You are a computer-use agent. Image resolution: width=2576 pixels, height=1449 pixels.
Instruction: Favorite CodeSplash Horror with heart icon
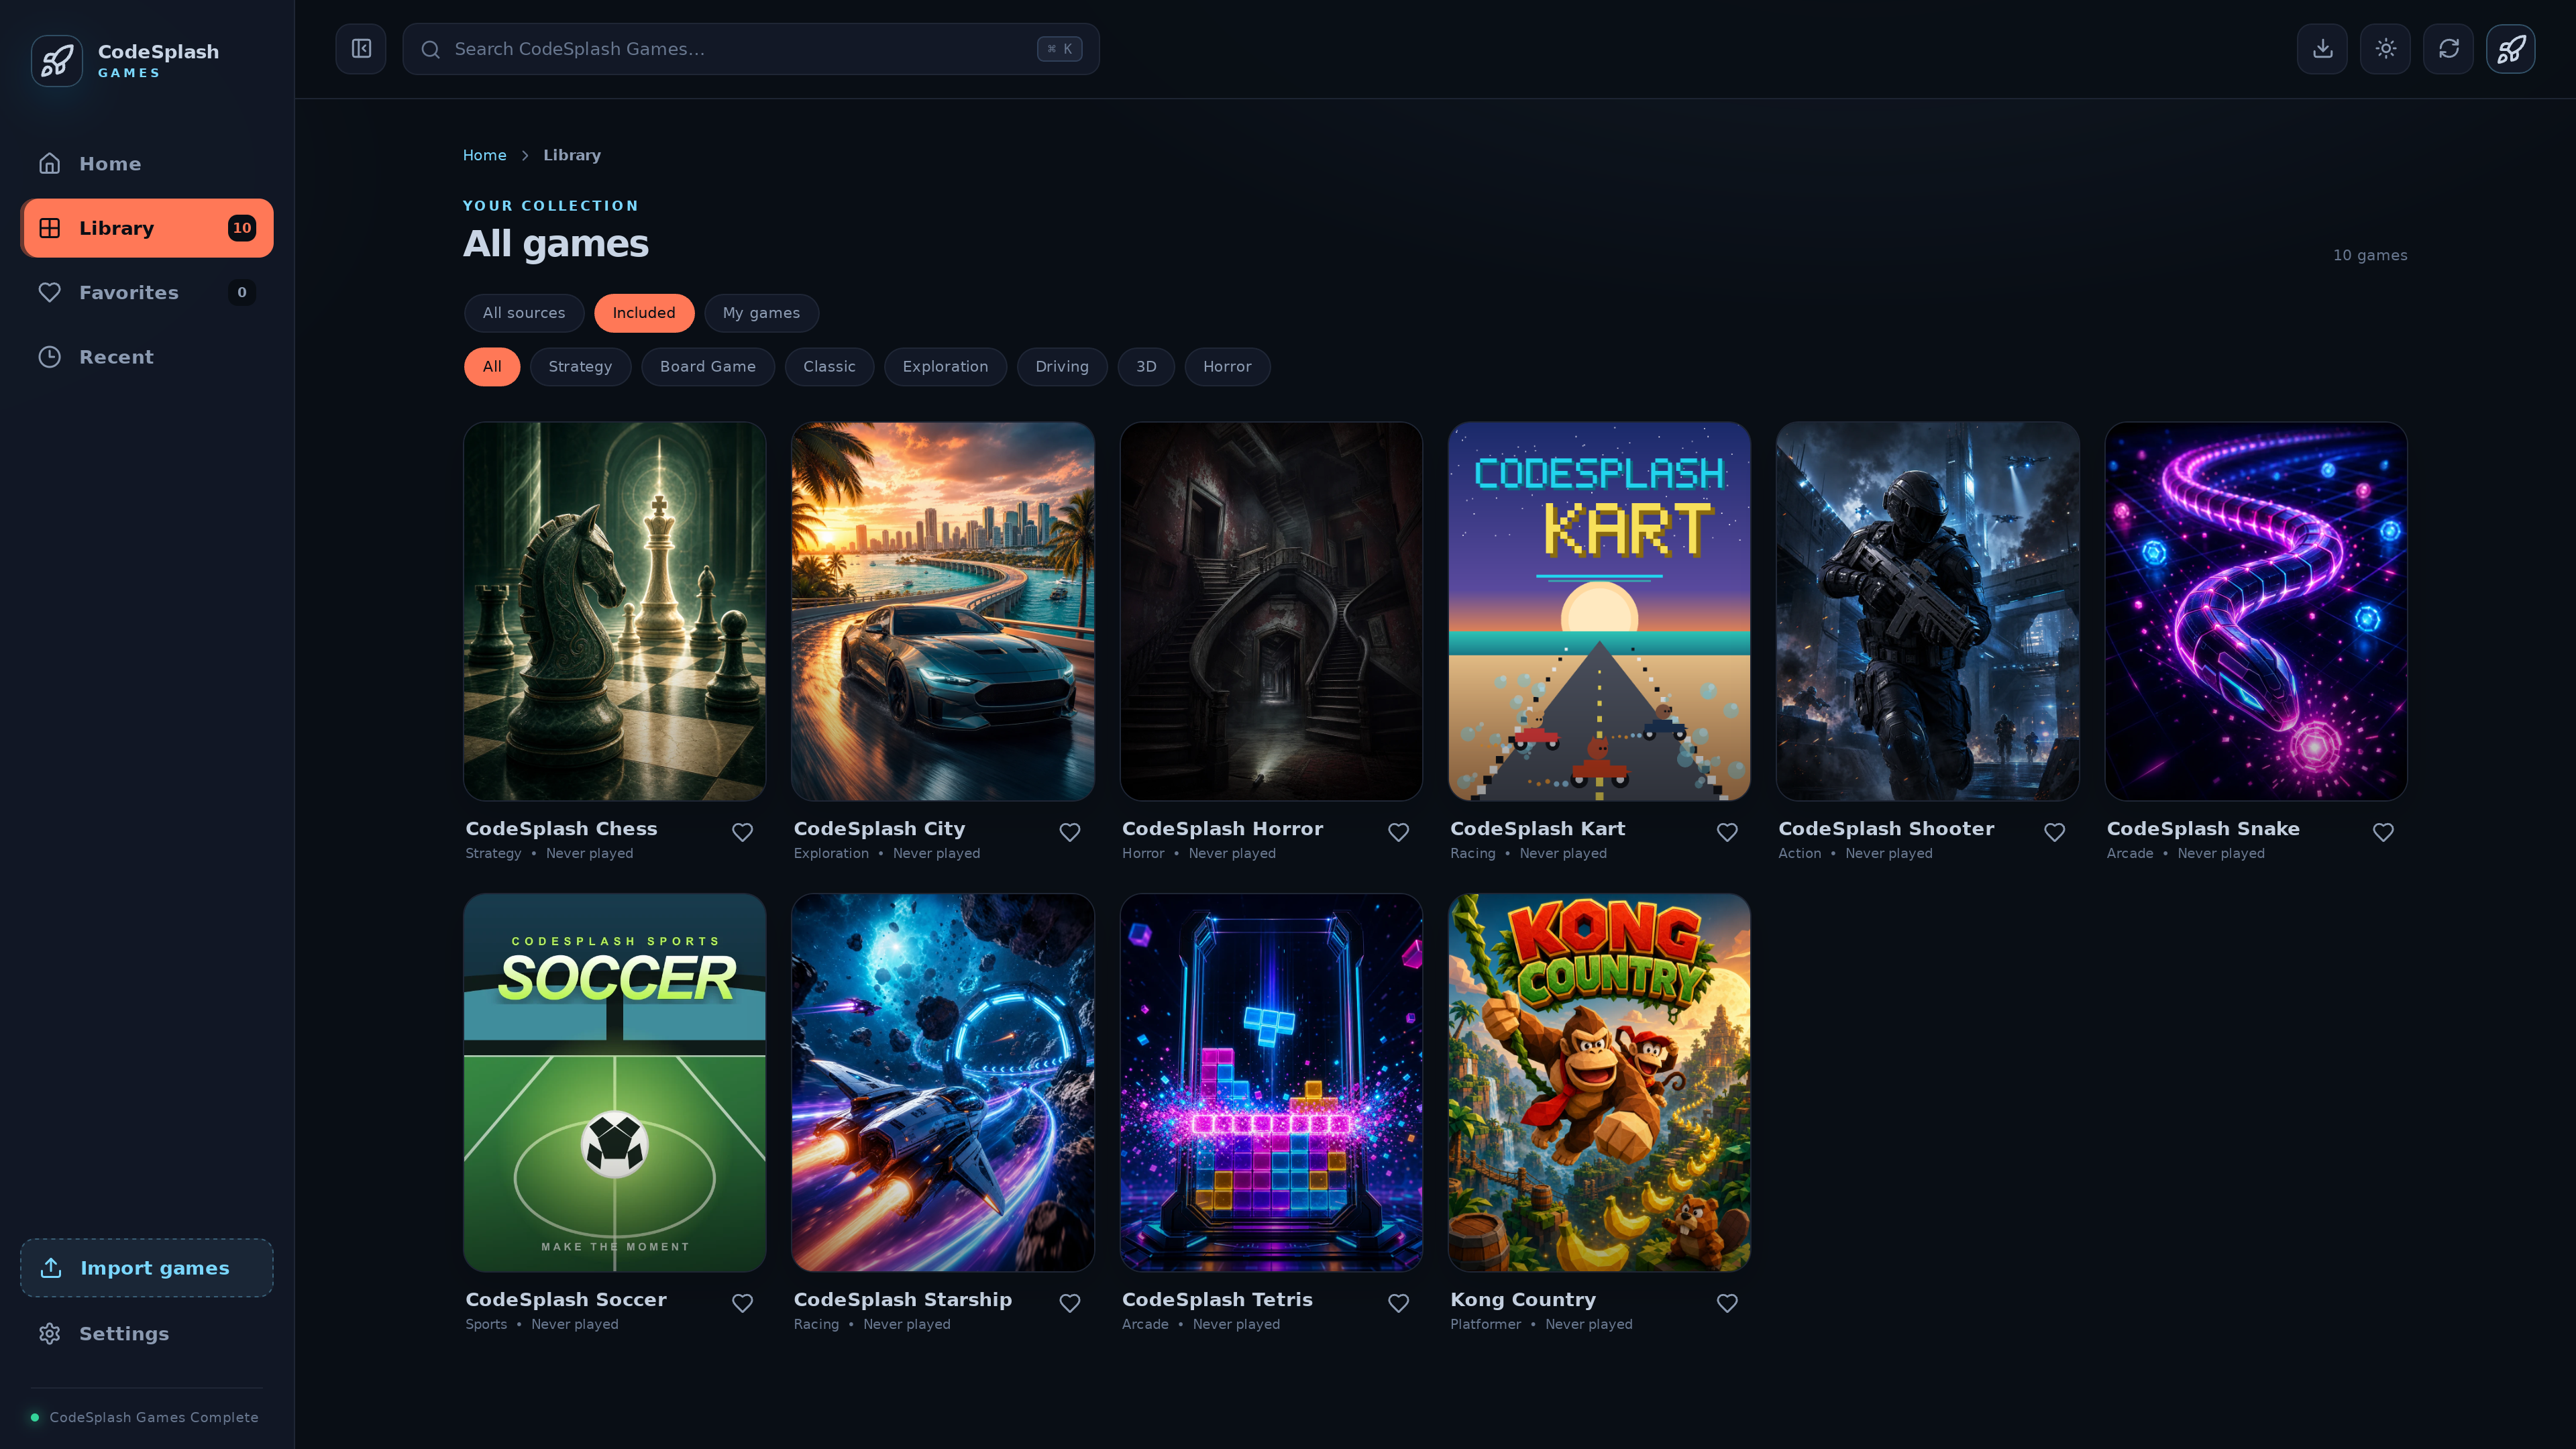pyautogui.click(x=1398, y=832)
